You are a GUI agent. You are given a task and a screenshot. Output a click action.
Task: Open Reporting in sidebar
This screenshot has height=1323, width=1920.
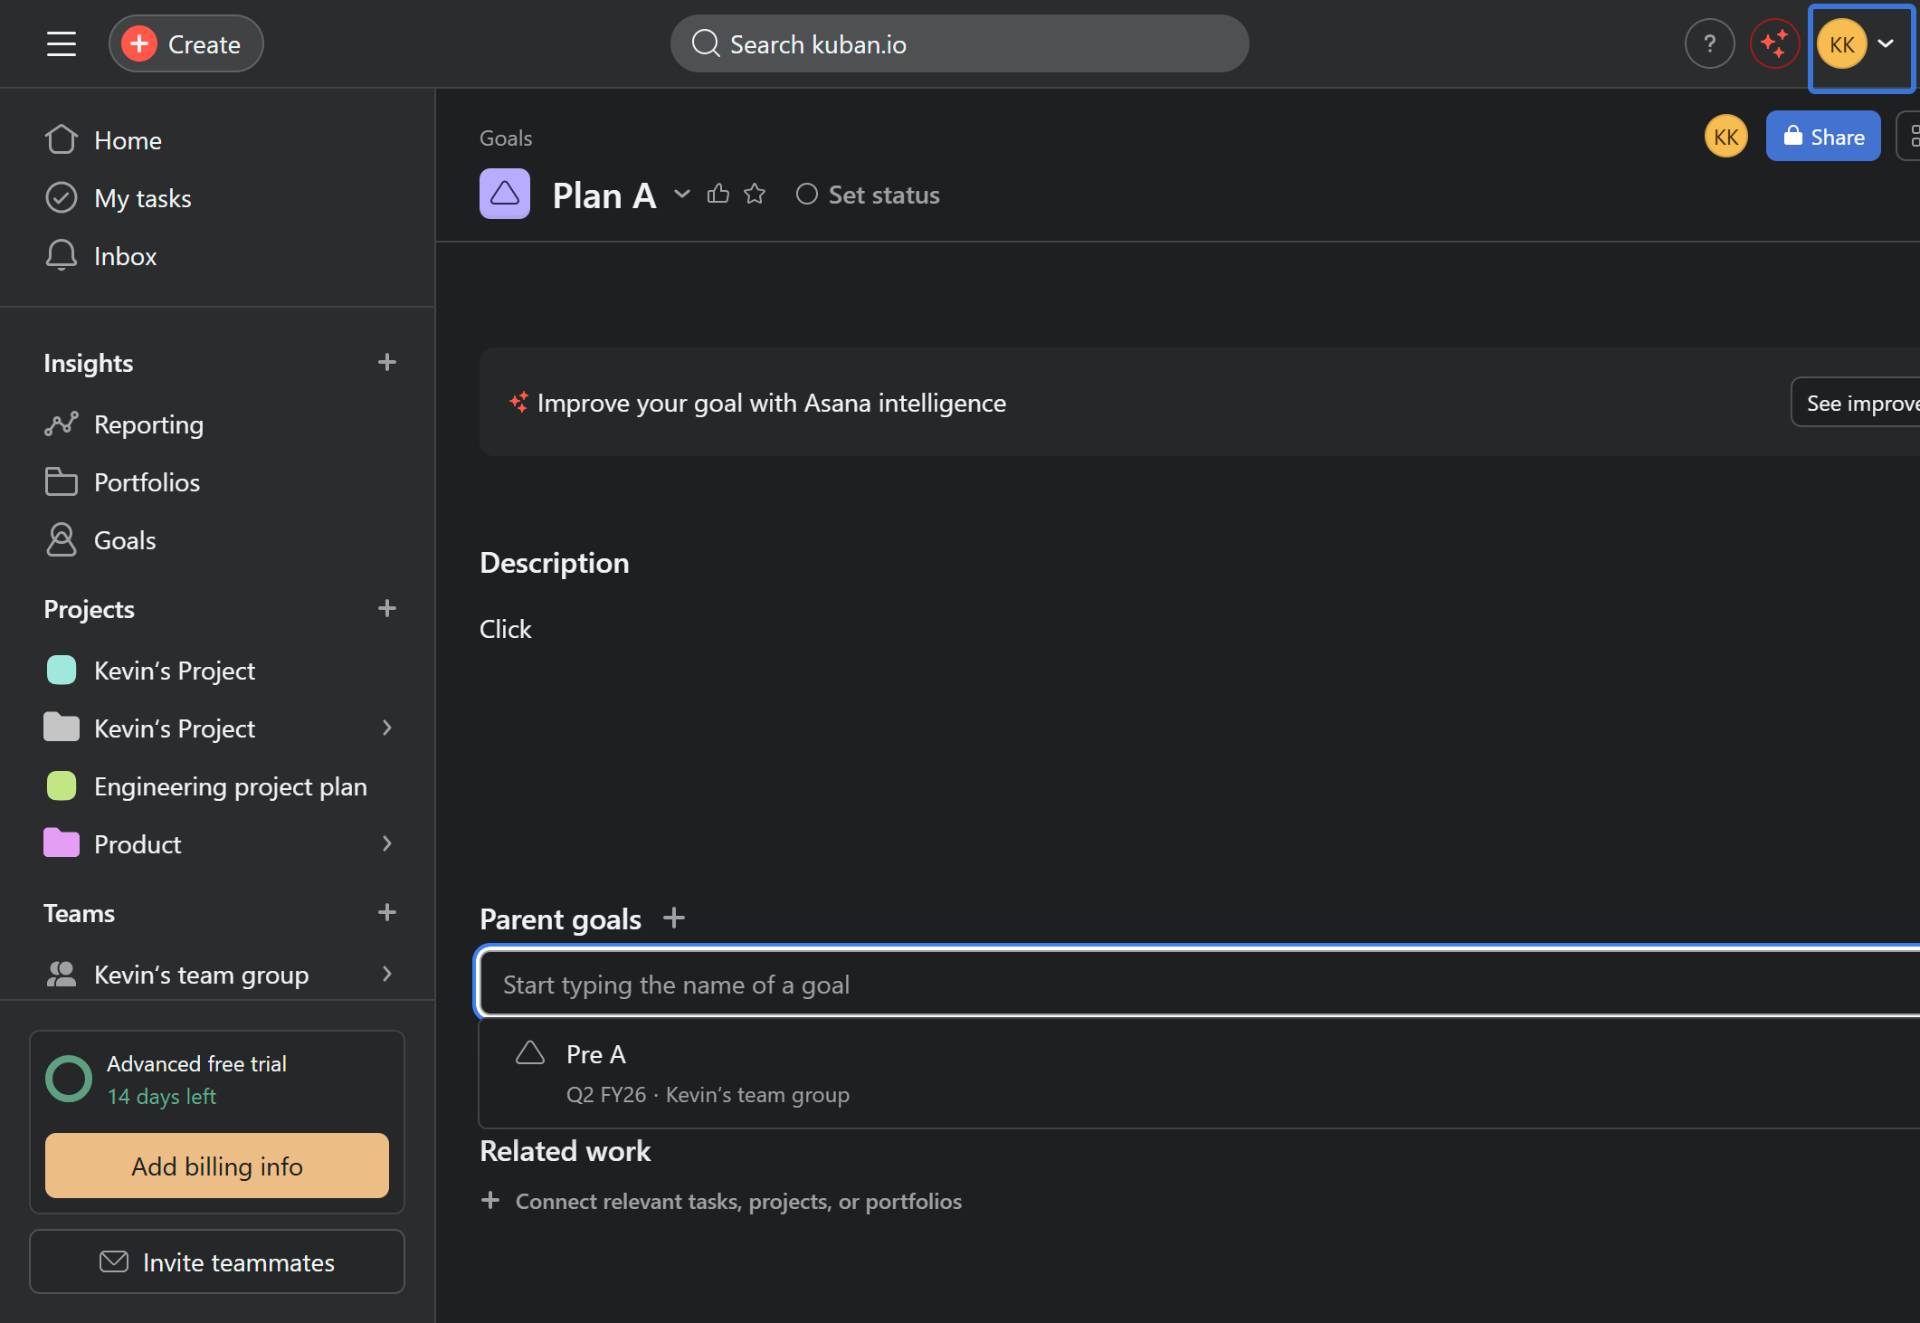click(148, 424)
